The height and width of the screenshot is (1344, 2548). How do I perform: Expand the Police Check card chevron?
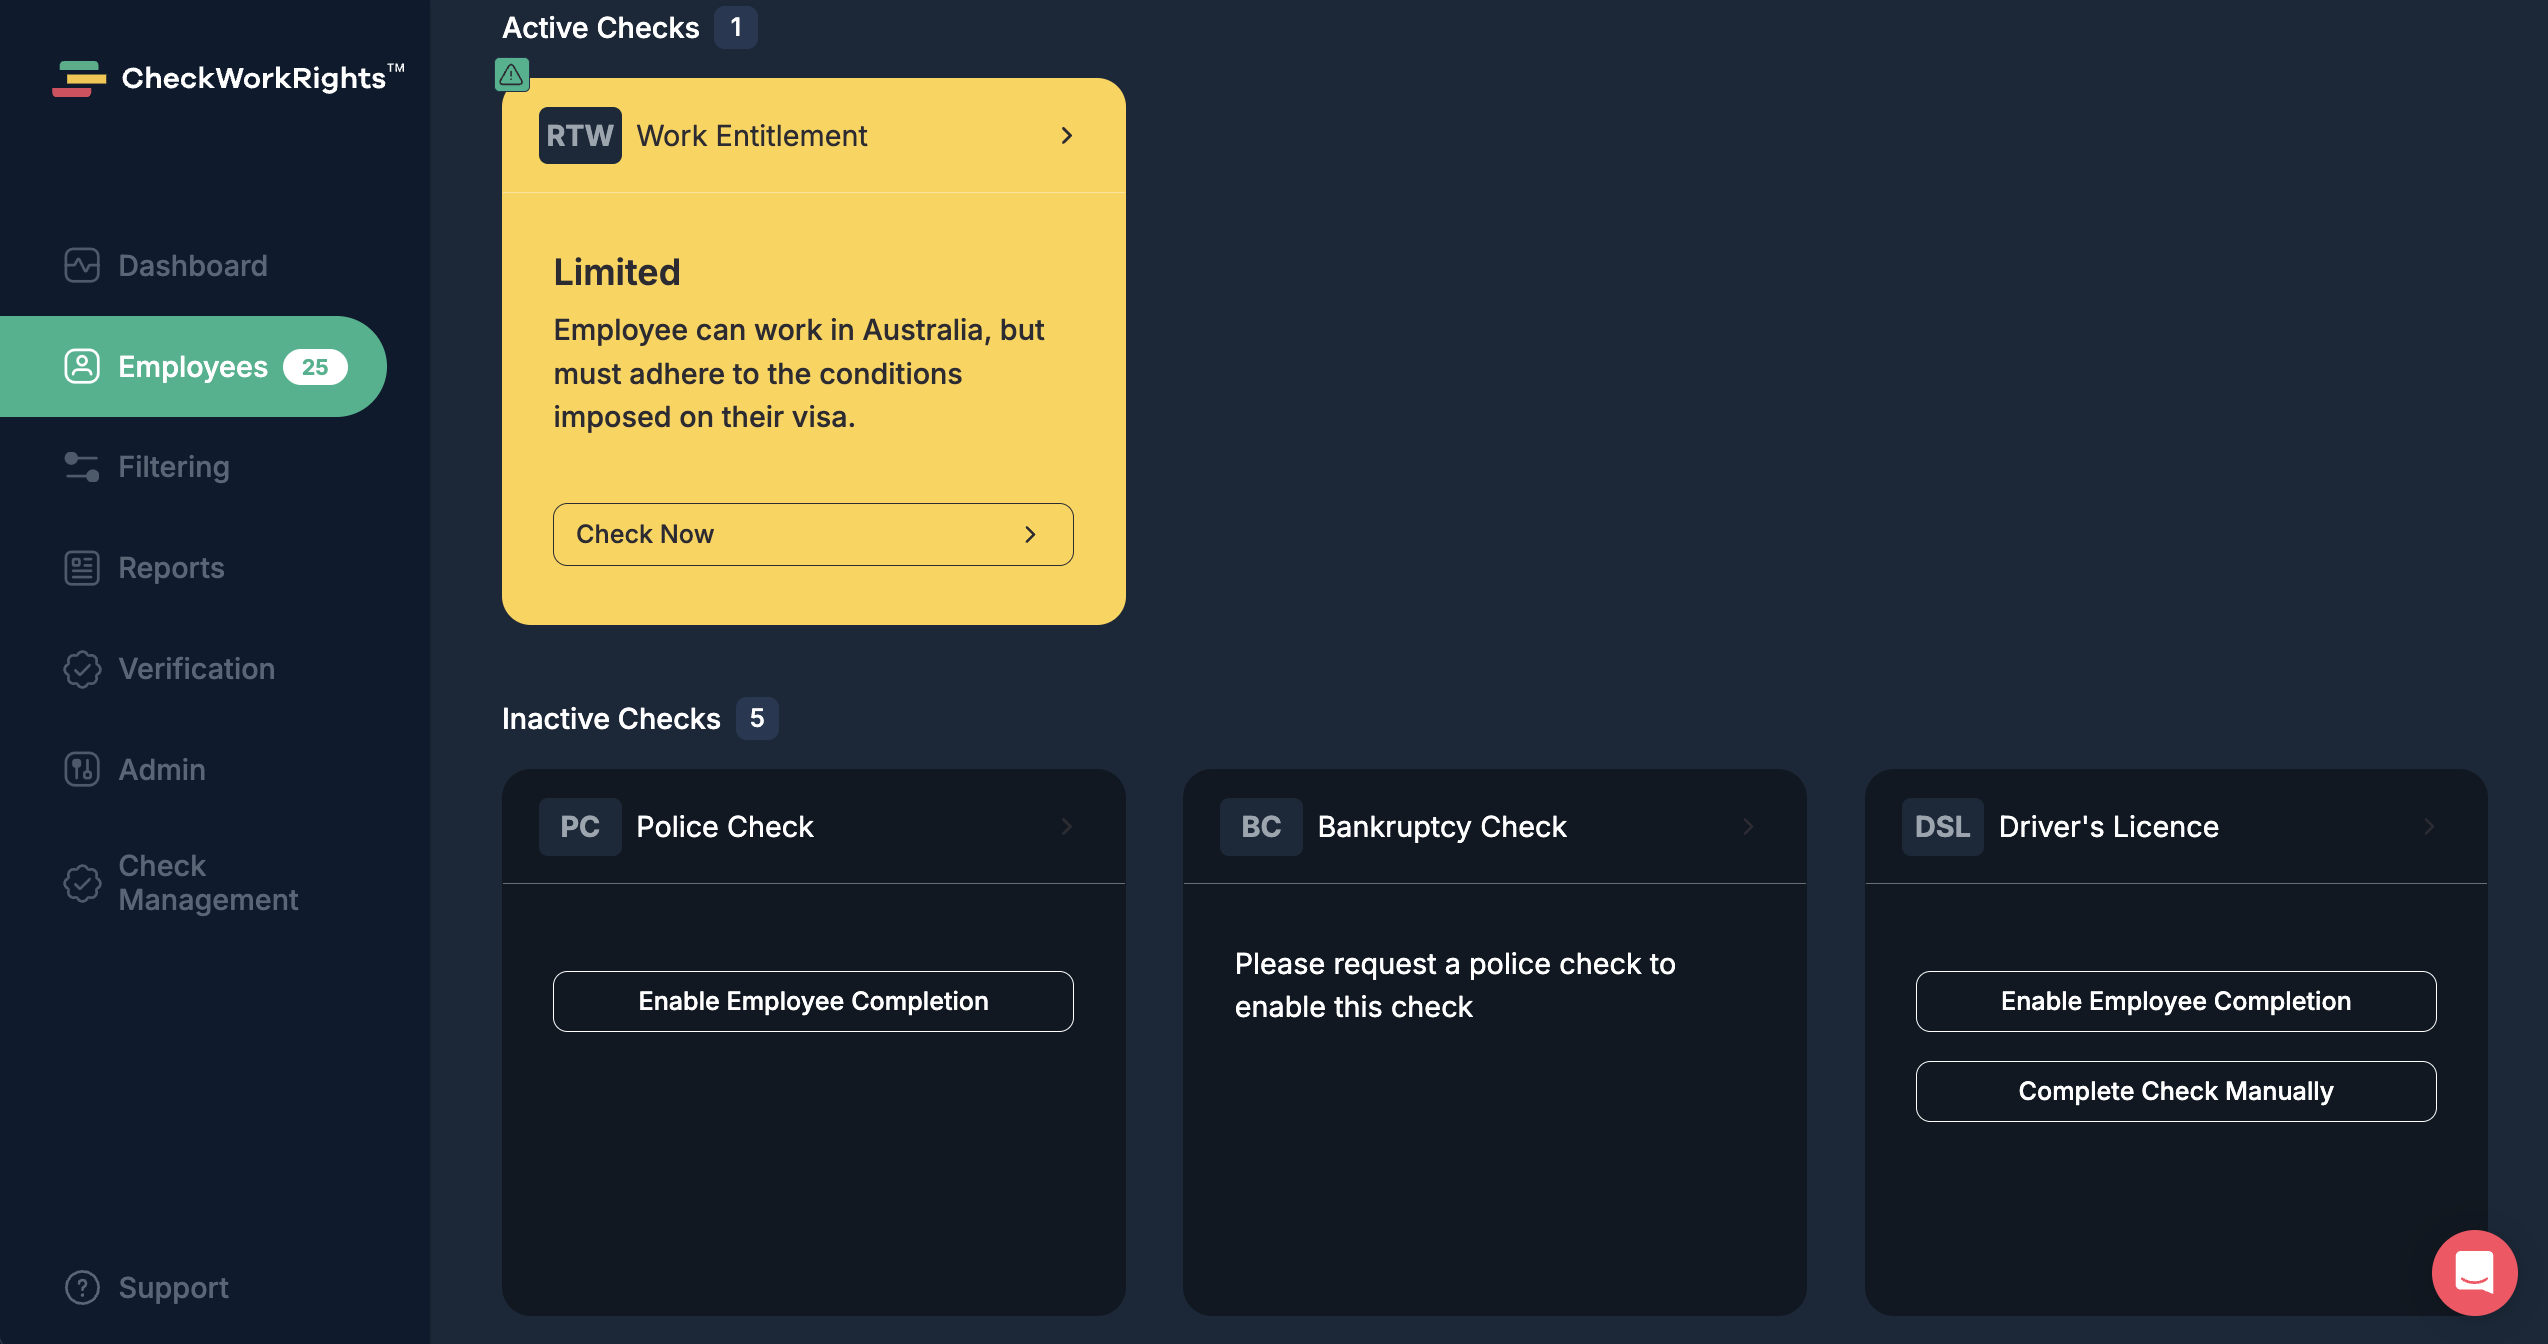(x=1067, y=826)
